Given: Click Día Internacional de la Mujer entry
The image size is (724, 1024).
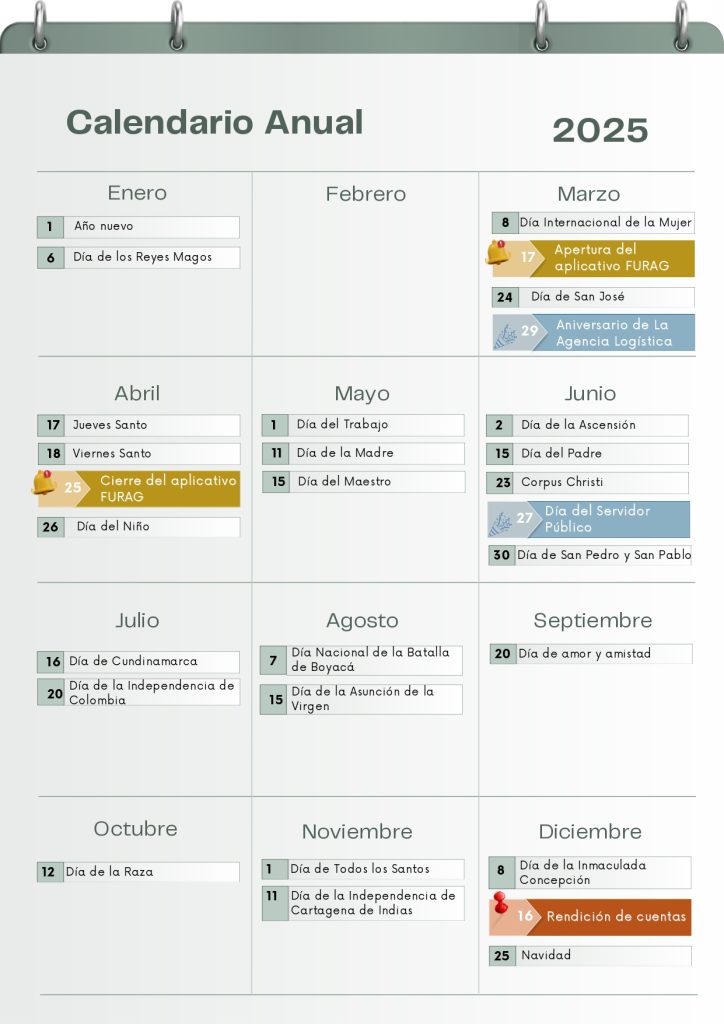Looking at the screenshot, I should [593, 223].
